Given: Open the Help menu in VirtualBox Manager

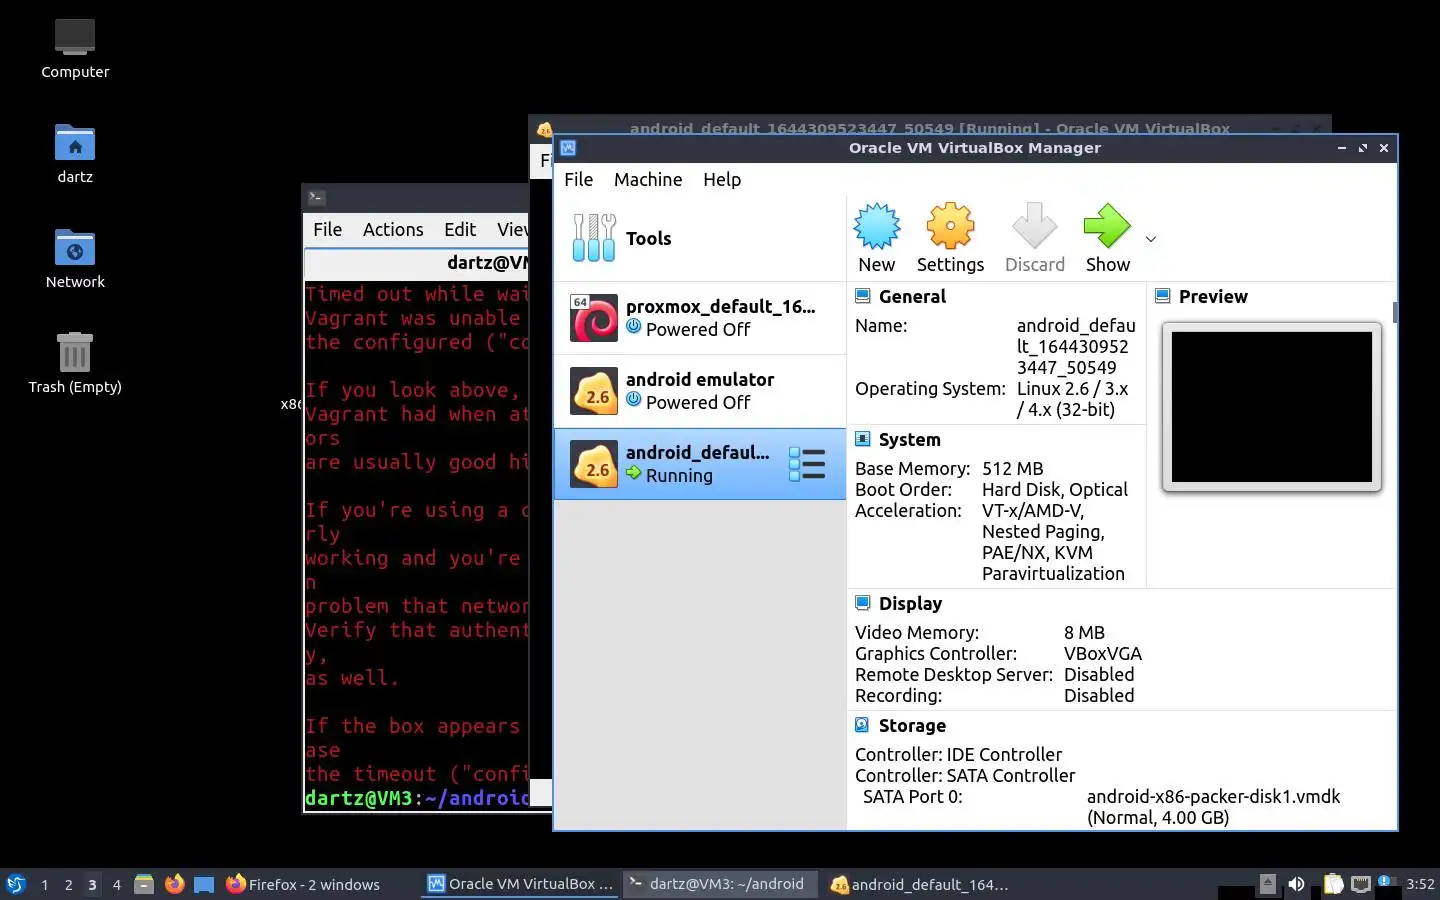Looking at the screenshot, I should coord(722,179).
